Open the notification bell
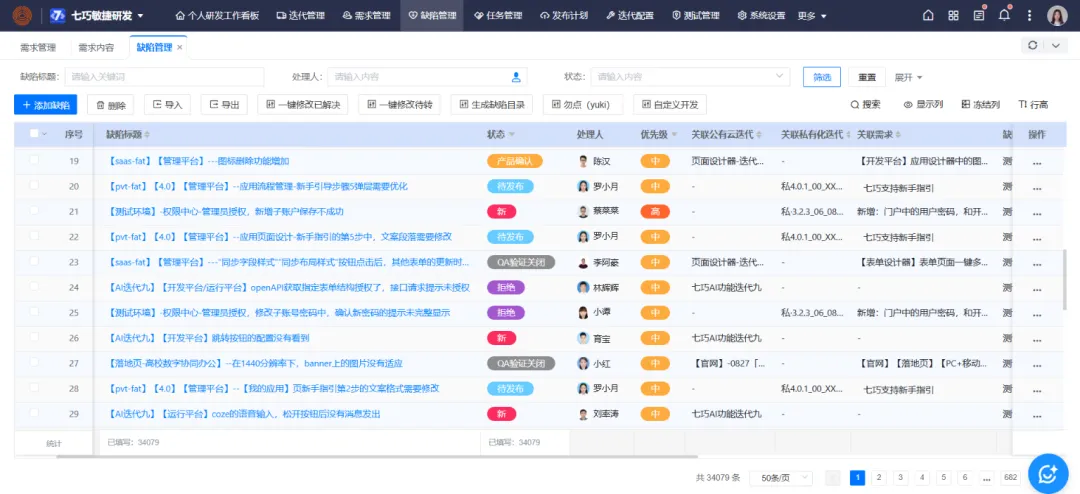Viewport: 1080px width, 494px height. point(1004,16)
